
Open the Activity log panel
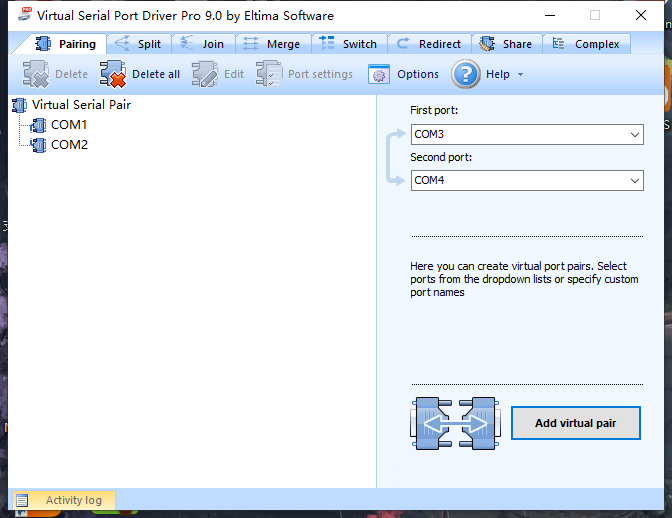point(64,500)
